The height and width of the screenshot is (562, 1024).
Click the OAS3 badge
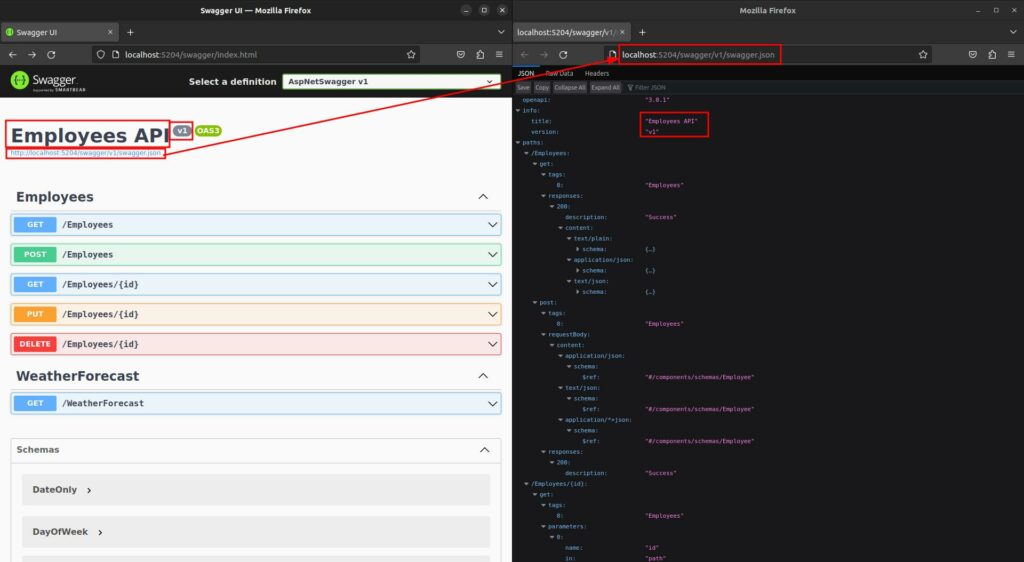(208, 131)
